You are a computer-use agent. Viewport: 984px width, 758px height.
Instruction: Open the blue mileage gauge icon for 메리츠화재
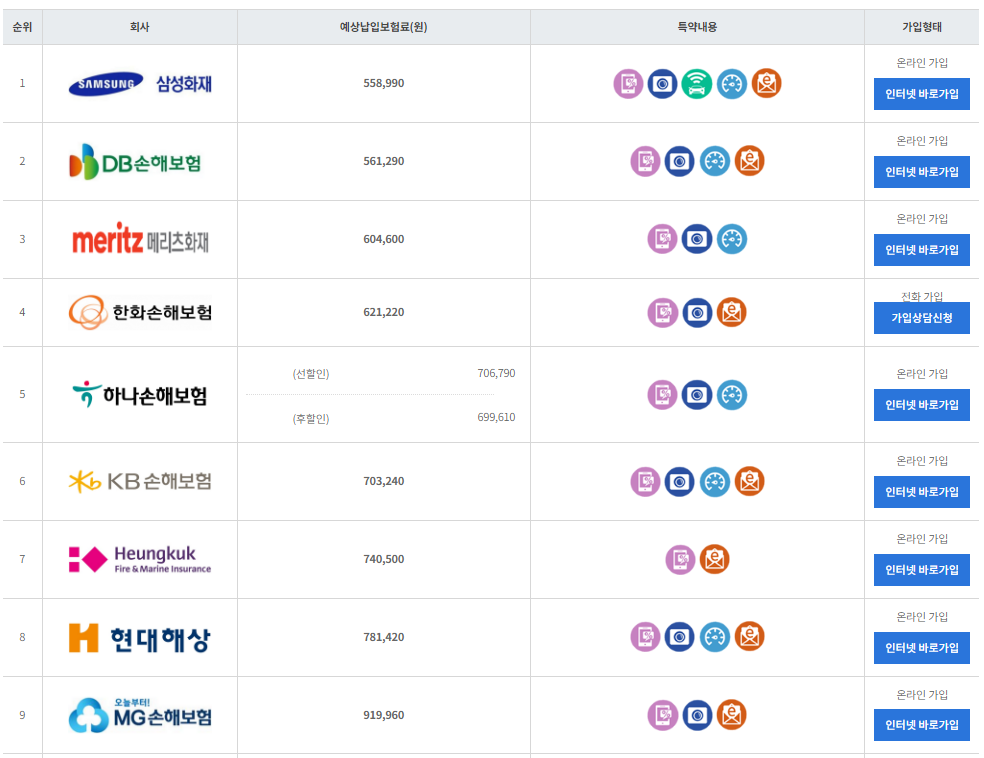[x=732, y=239]
